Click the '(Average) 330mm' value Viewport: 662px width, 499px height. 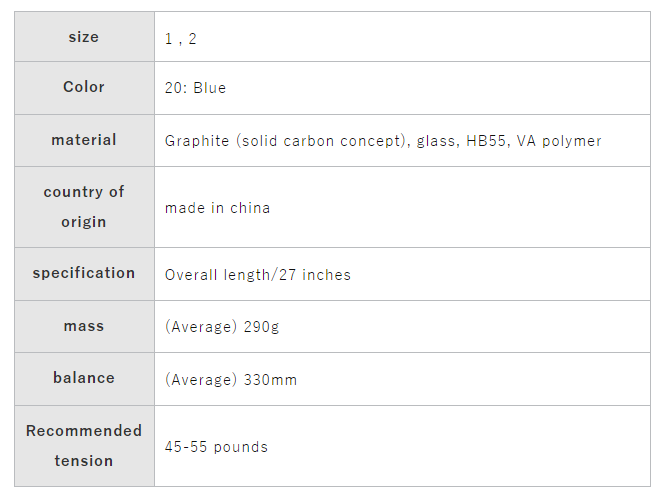pyautogui.click(x=231, y=380)
